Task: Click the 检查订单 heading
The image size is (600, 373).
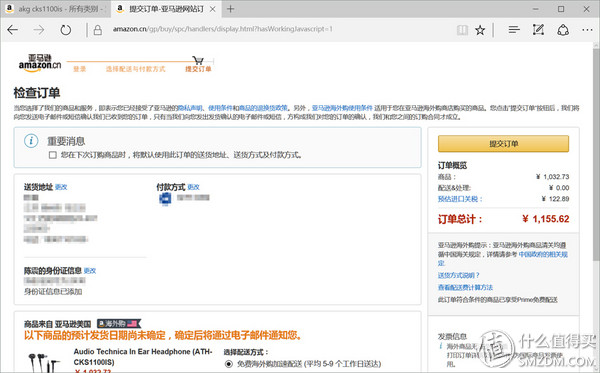Action: tap(37, 93)
